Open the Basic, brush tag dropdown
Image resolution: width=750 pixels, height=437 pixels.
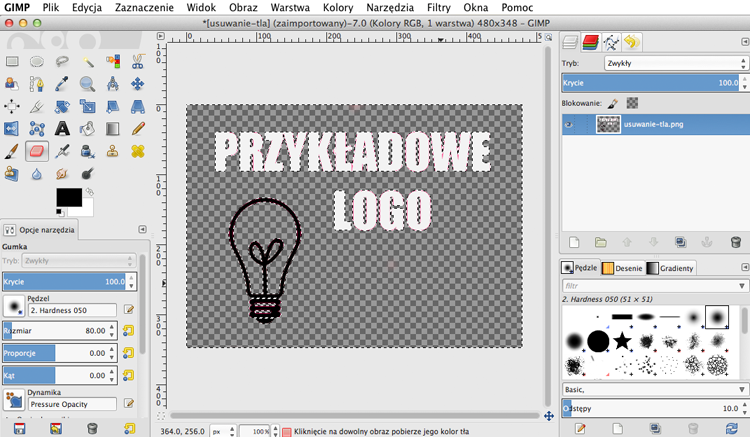(x=654, y=390)
